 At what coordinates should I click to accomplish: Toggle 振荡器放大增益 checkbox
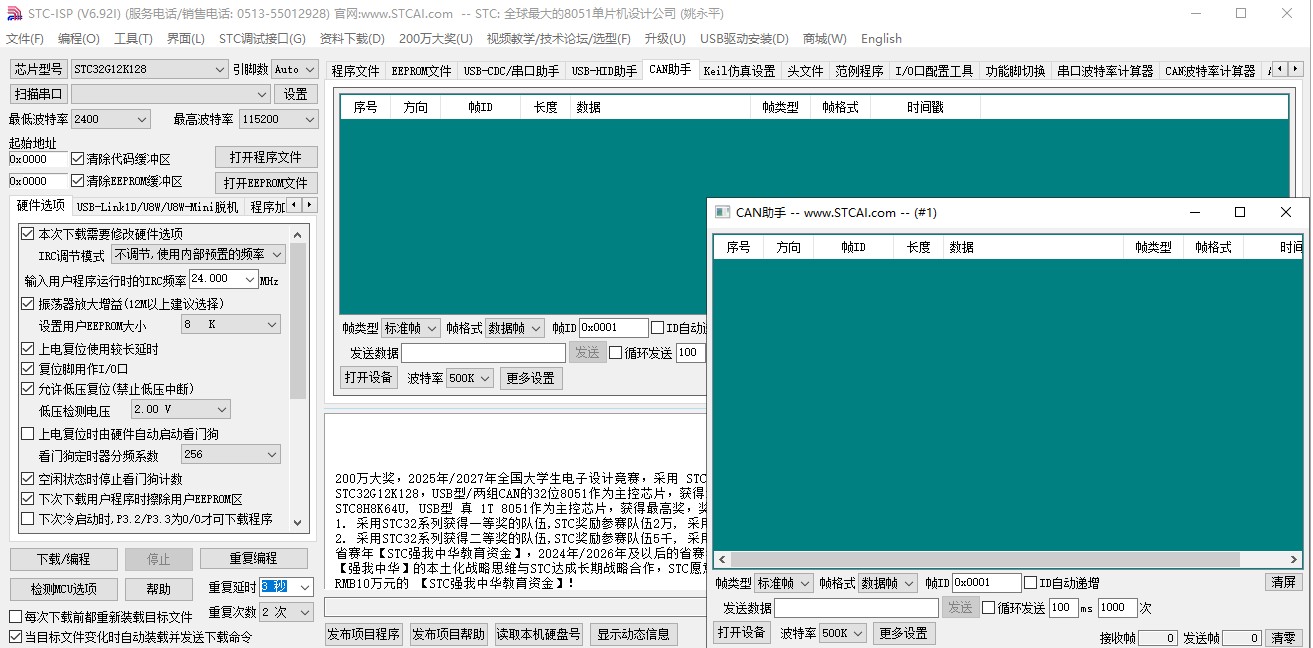tap(28, 304)
